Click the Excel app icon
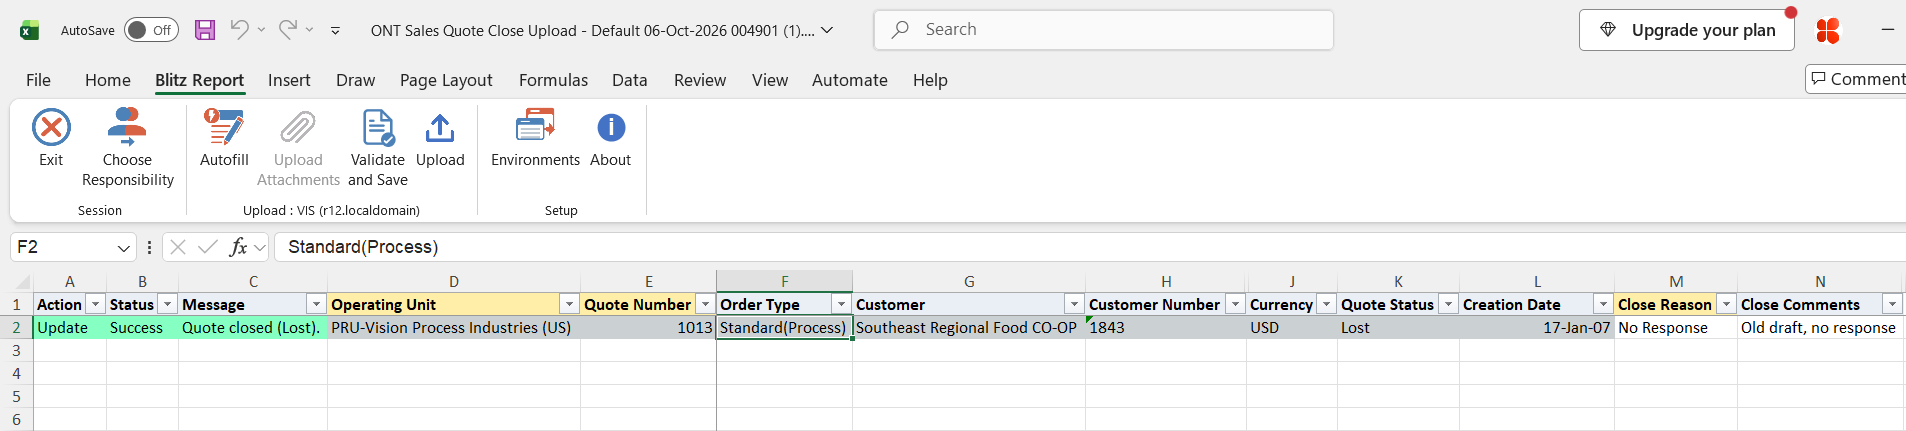The height and width of the screenshot is (431, 1906). point(30,30)
